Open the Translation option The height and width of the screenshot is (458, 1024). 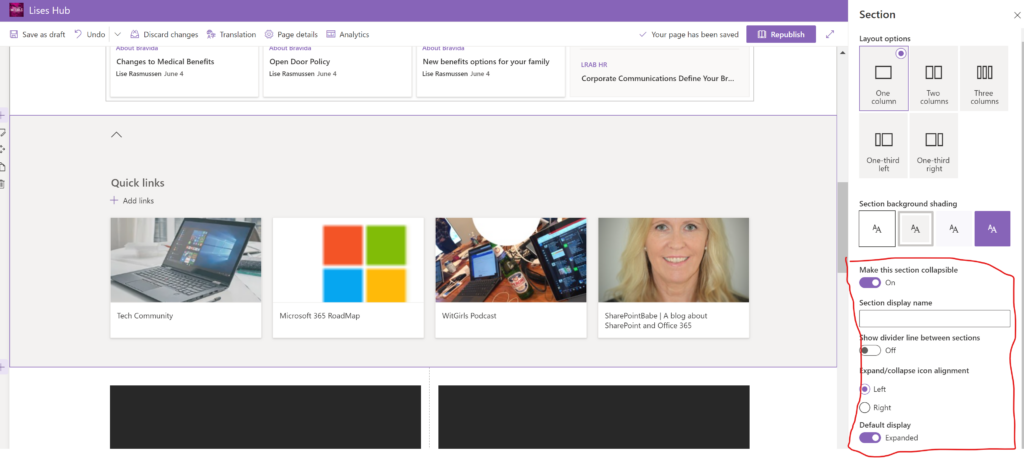coord(231,35)
